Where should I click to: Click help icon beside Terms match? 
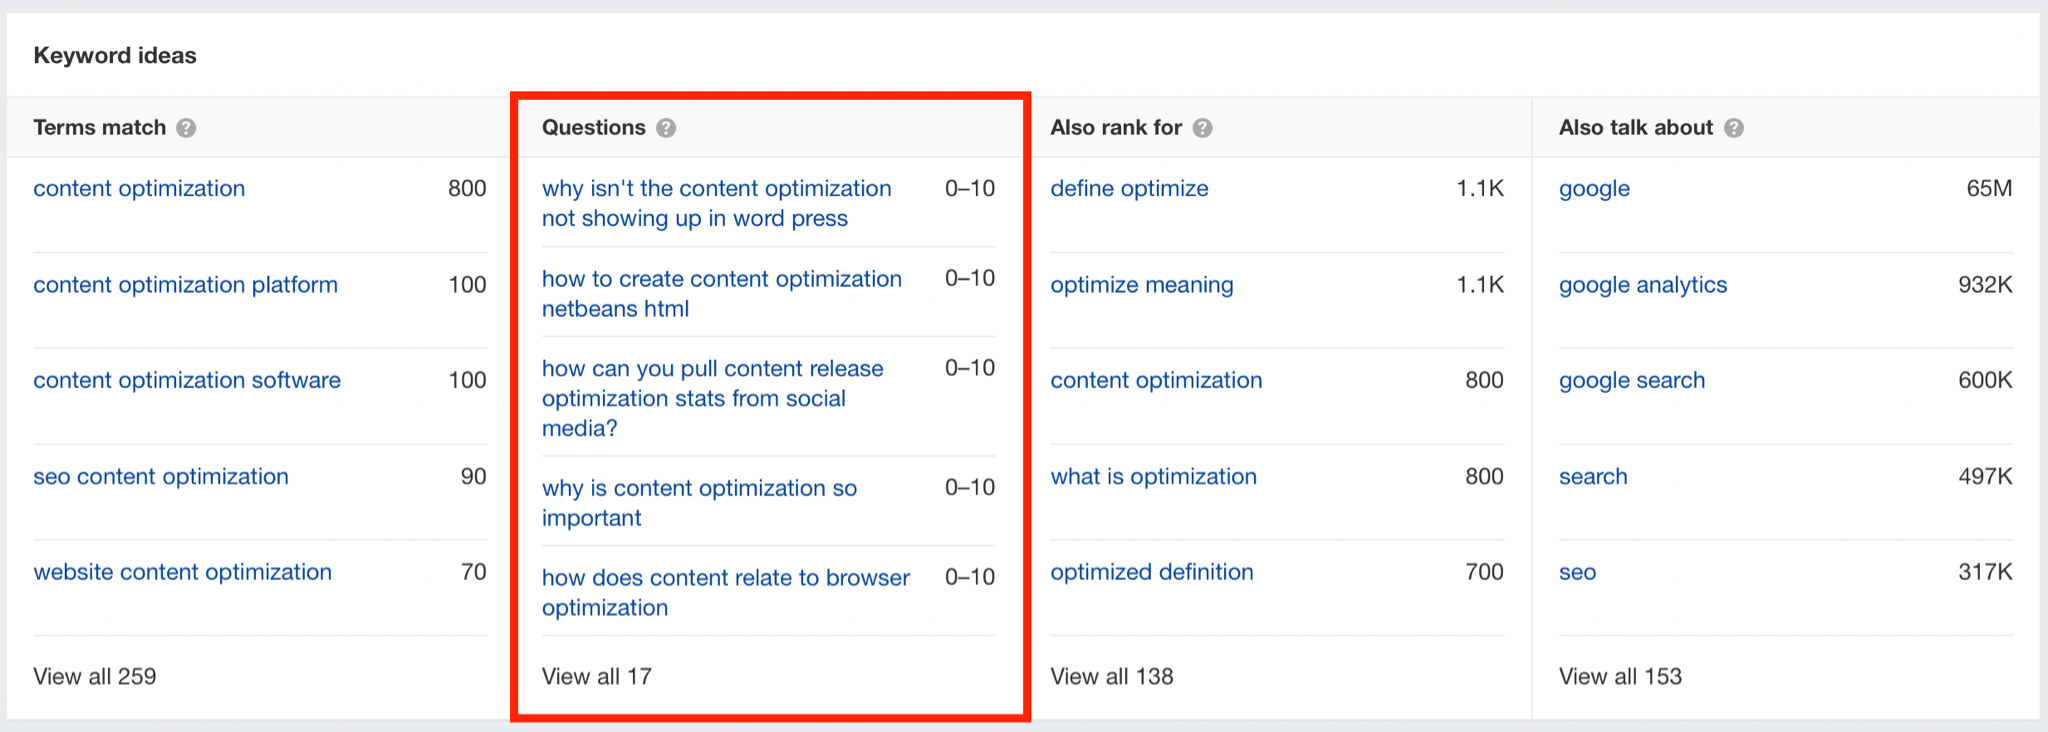186,128
